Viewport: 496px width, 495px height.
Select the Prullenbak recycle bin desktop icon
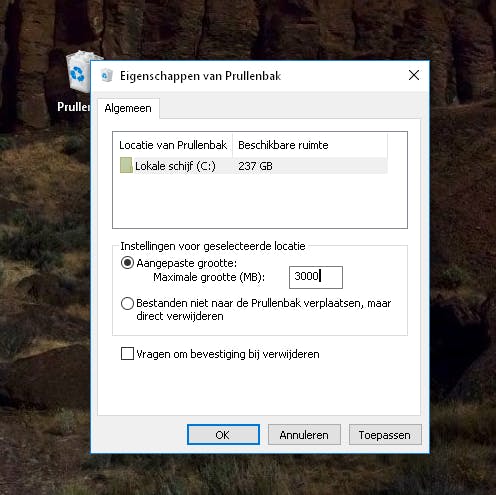79,71
